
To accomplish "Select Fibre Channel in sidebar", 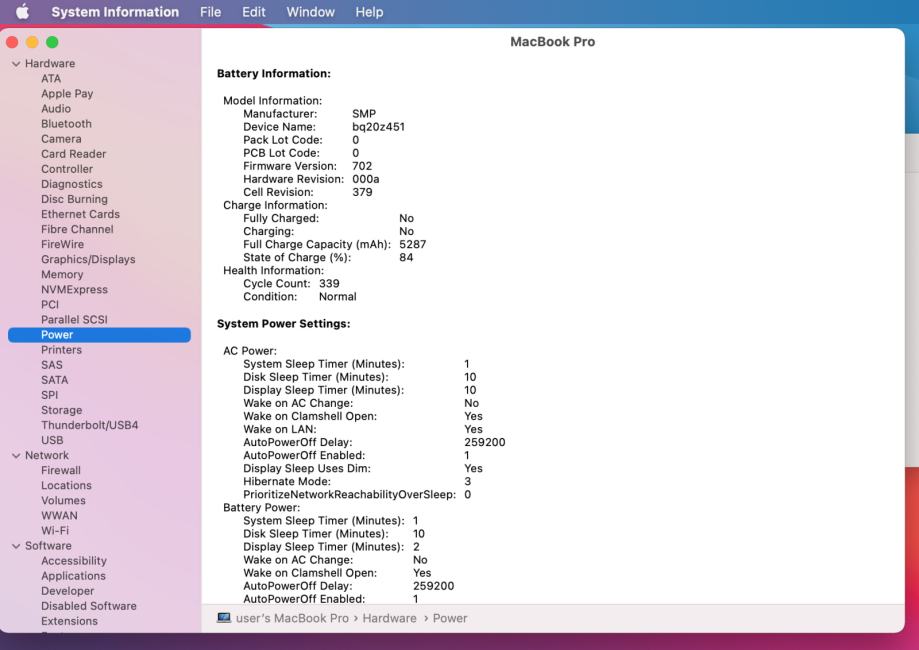I will [x=77, y=229].
